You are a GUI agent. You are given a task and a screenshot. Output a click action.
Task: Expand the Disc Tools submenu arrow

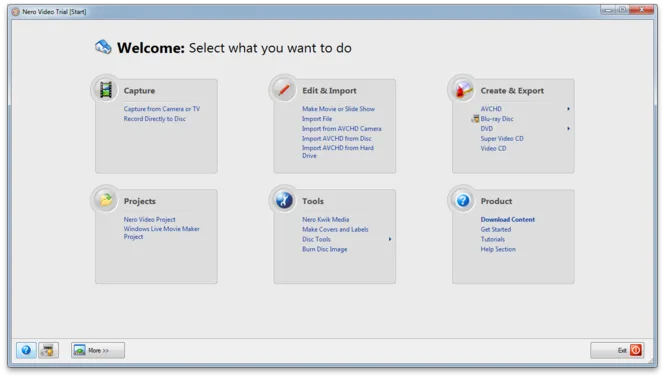click(x=390, y=239)
